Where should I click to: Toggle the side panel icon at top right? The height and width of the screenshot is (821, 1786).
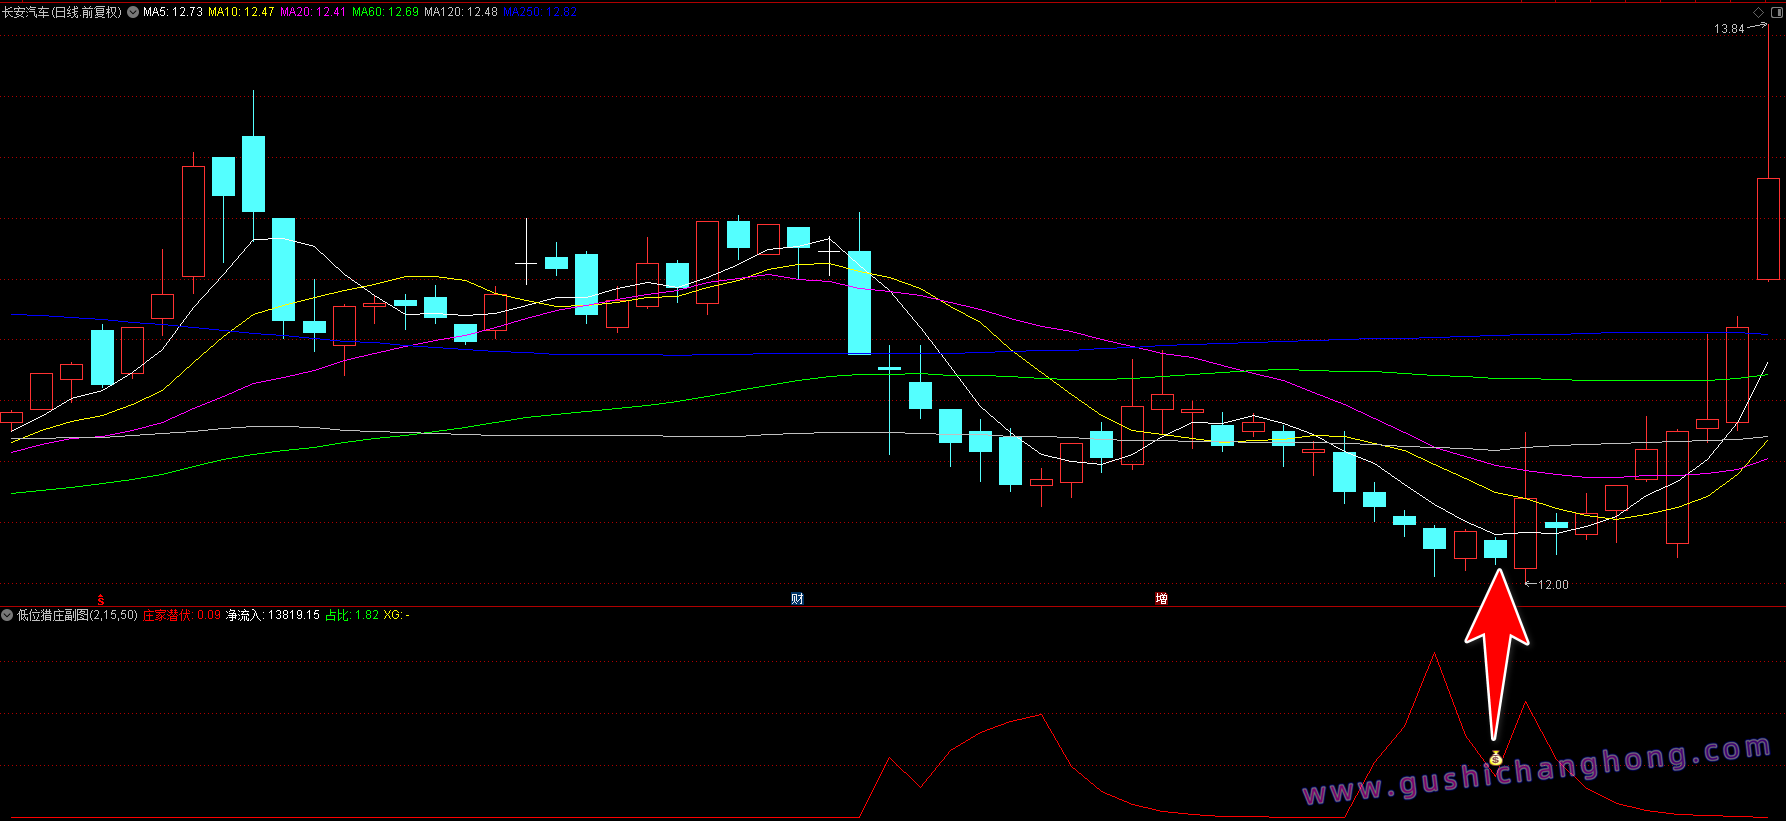click(x=1775, y=12)
